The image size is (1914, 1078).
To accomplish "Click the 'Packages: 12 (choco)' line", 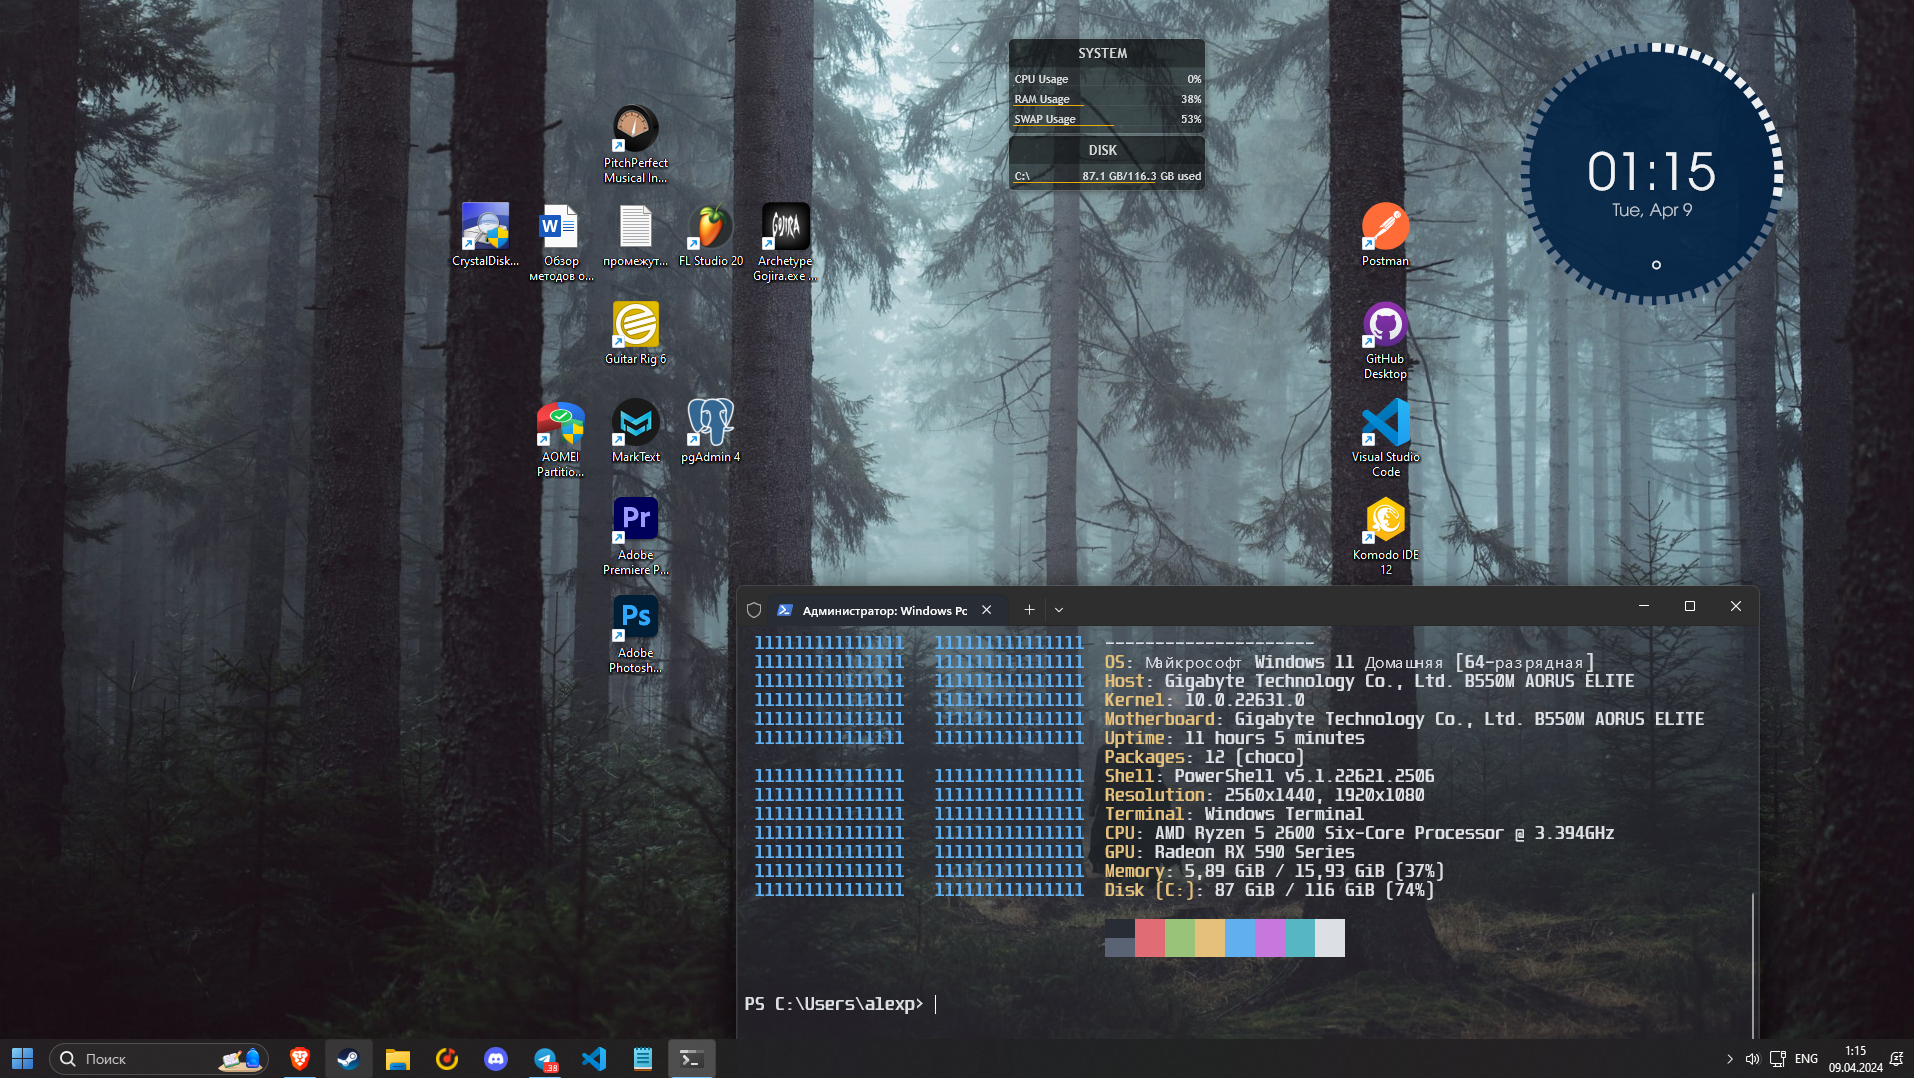I will click(x=1204, y=757).
